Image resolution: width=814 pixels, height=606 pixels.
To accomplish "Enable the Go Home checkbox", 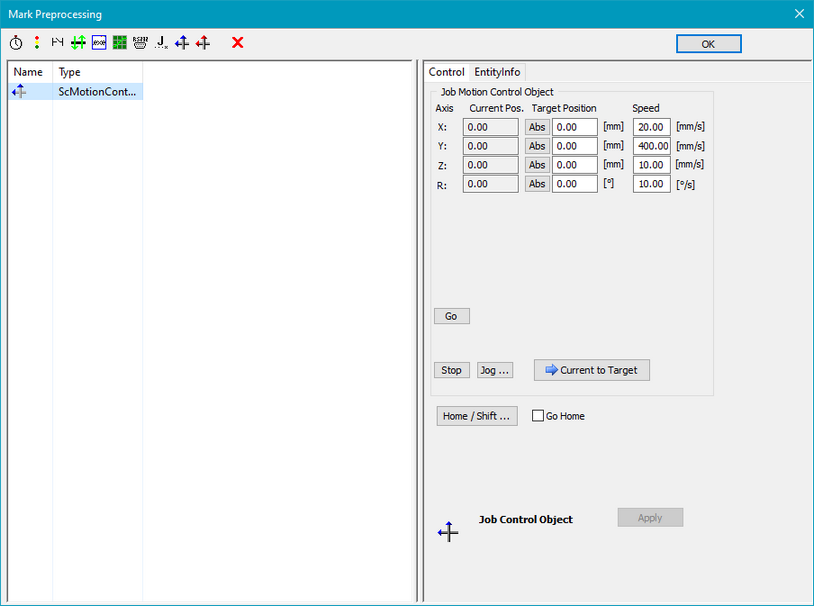I will 538,416.
